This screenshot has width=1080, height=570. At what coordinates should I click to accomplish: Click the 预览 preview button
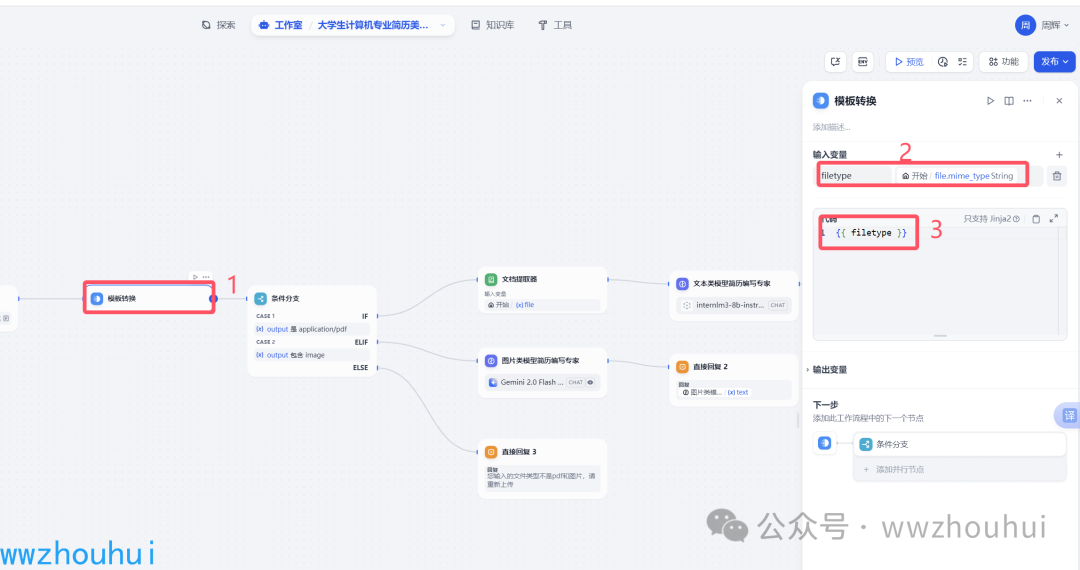pyautogui.click(x=908, y=62)
